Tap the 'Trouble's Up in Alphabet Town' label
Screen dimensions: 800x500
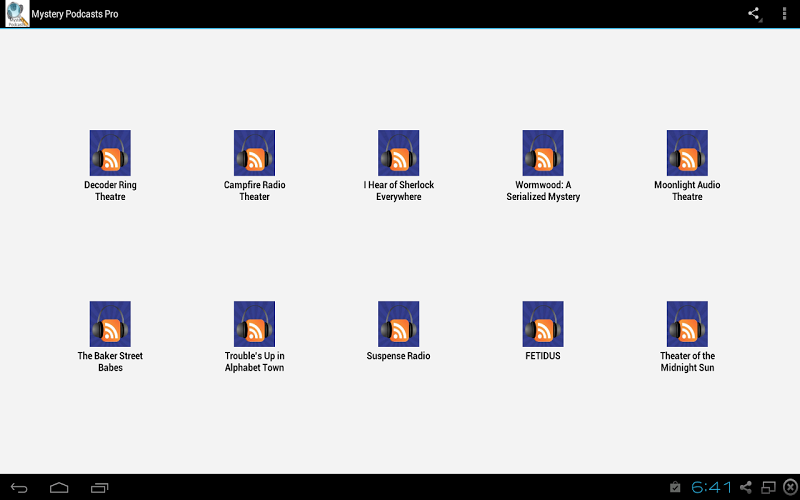[255, 362]
